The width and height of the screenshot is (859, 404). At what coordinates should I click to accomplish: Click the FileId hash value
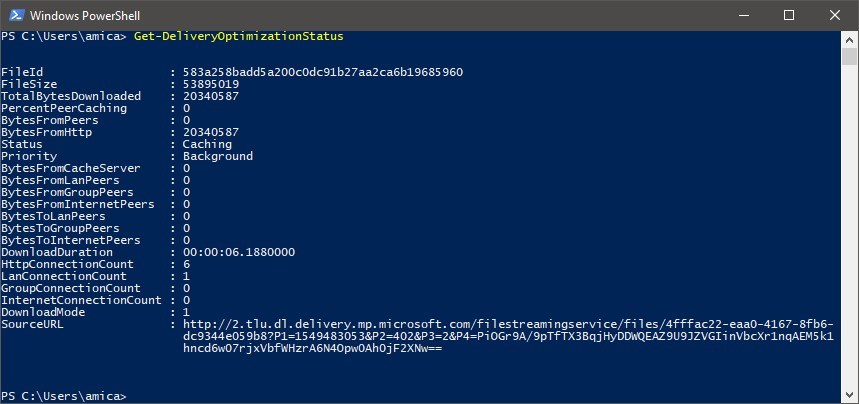[x=323, y=72]
